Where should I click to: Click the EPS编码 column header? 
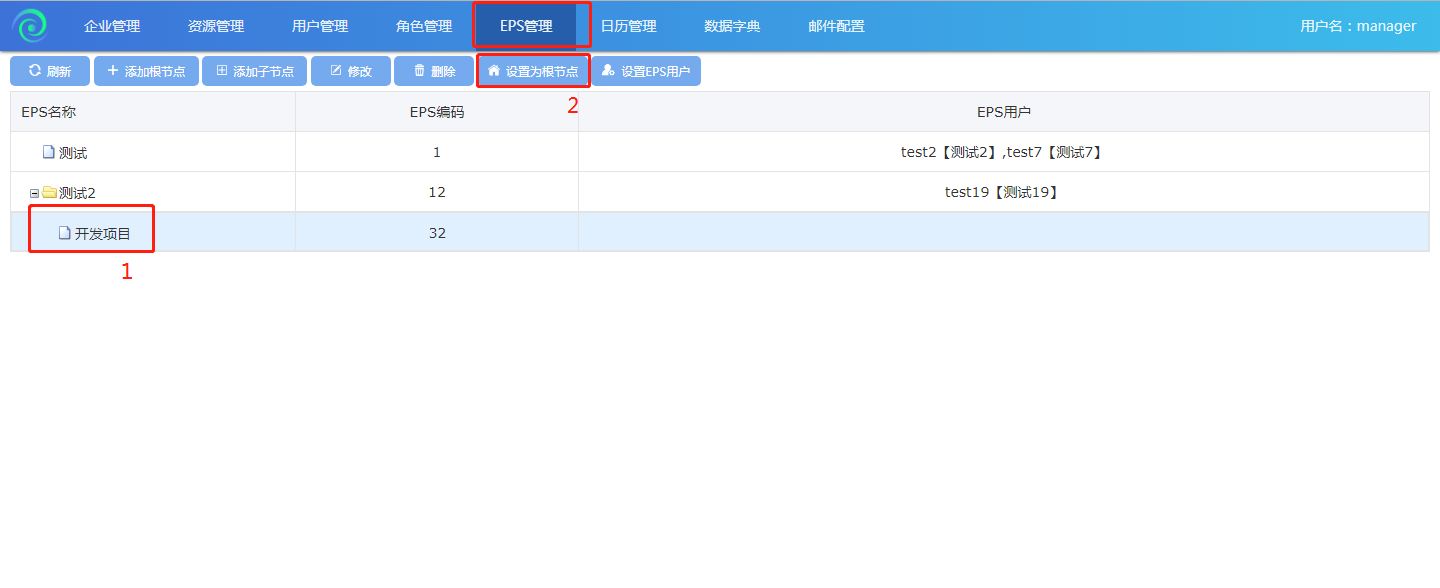tap(437, 112)
